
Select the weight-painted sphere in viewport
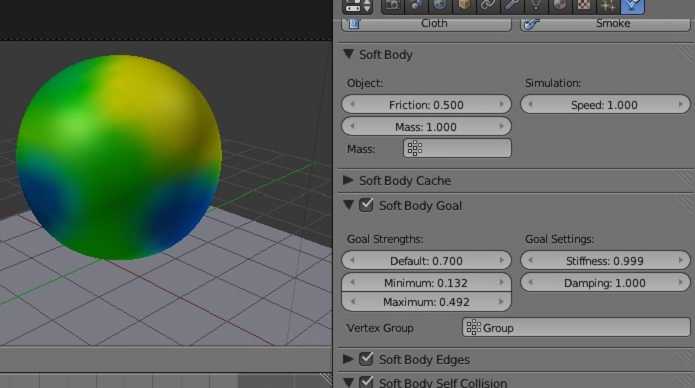pos(119,157)
